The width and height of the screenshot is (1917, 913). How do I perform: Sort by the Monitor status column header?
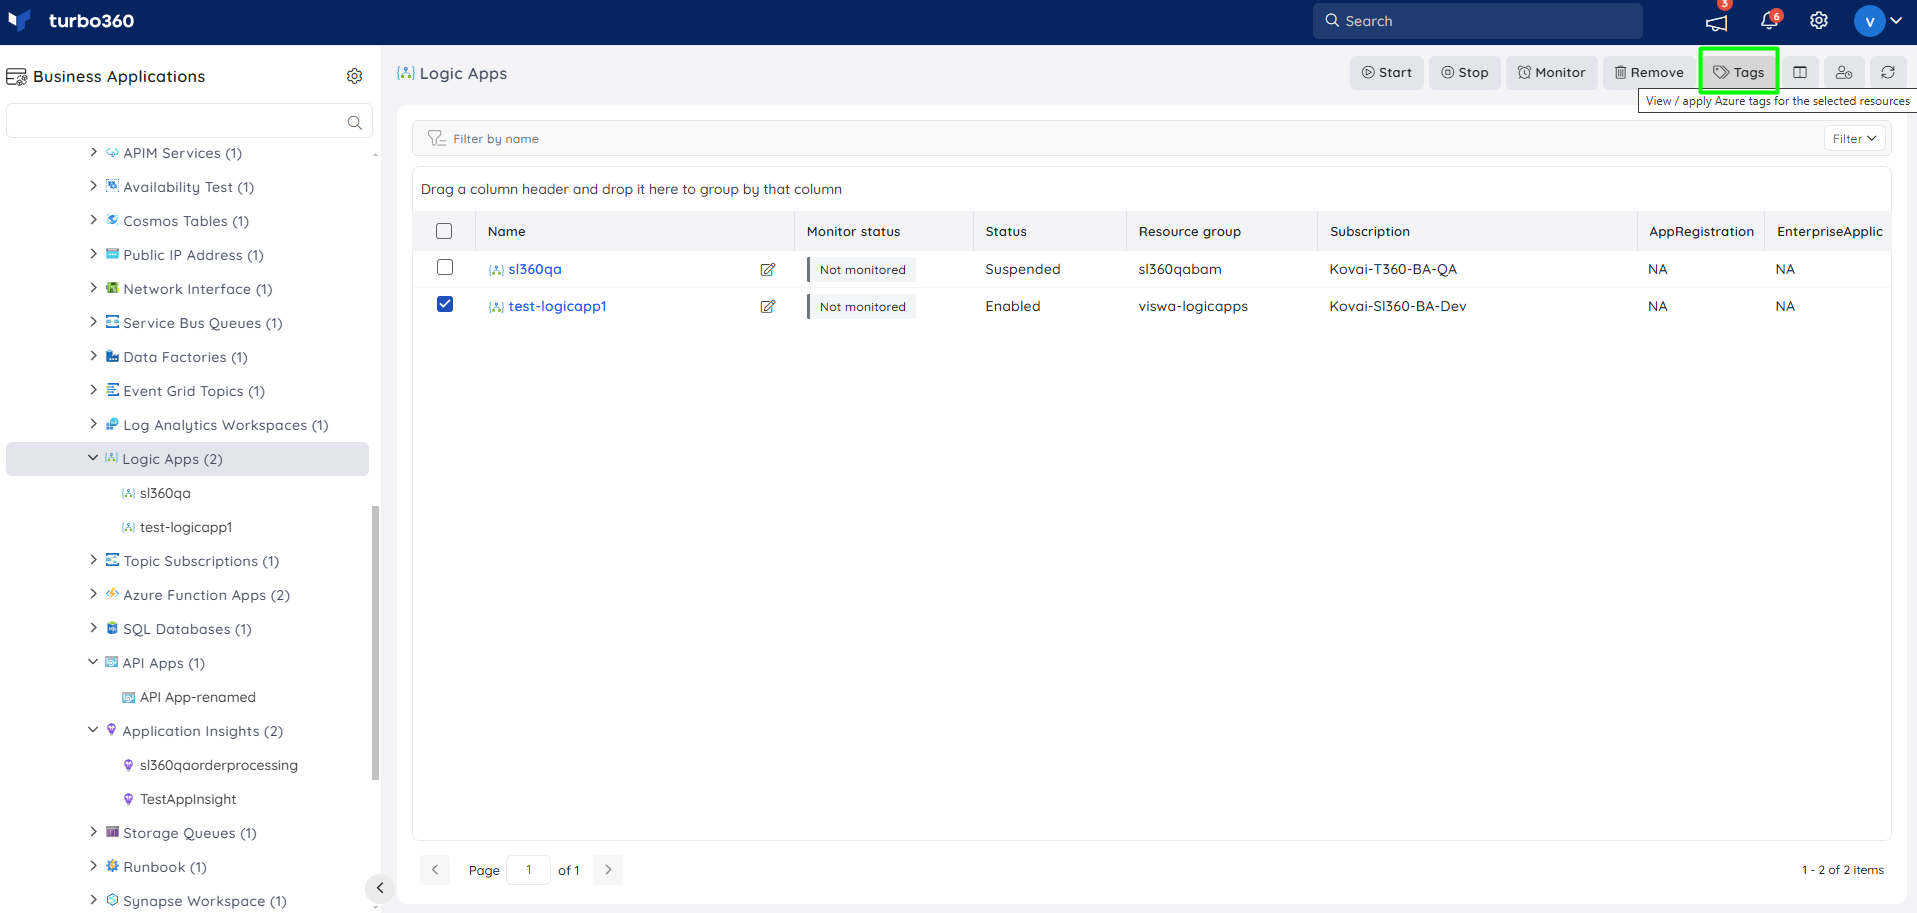tap(853, 231)
